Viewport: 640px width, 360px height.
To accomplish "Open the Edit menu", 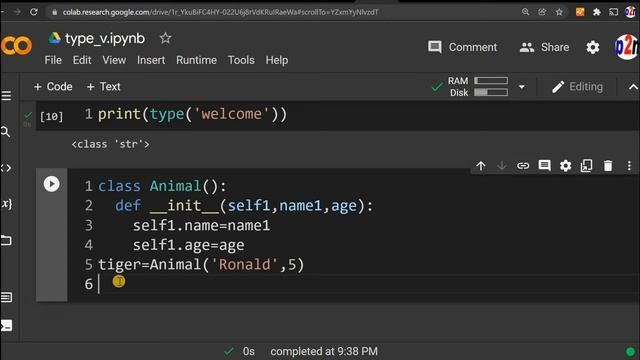I will point(82,60).
